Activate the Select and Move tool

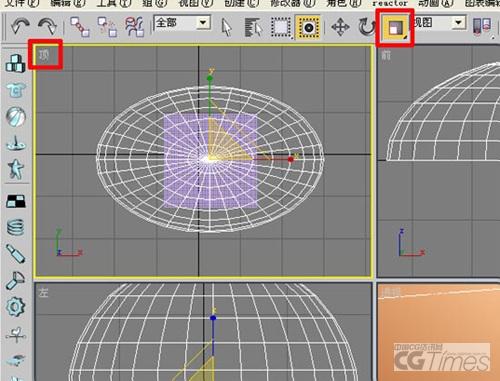340,27
